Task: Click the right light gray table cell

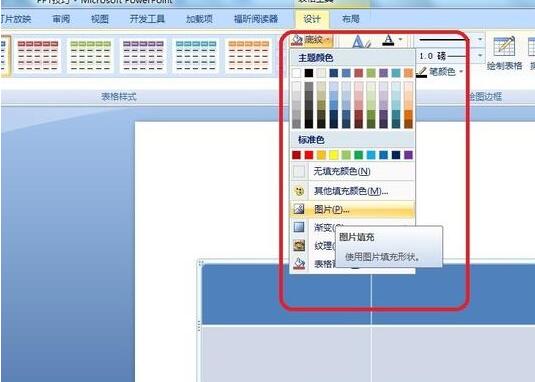Action: (x=453, y=354)
